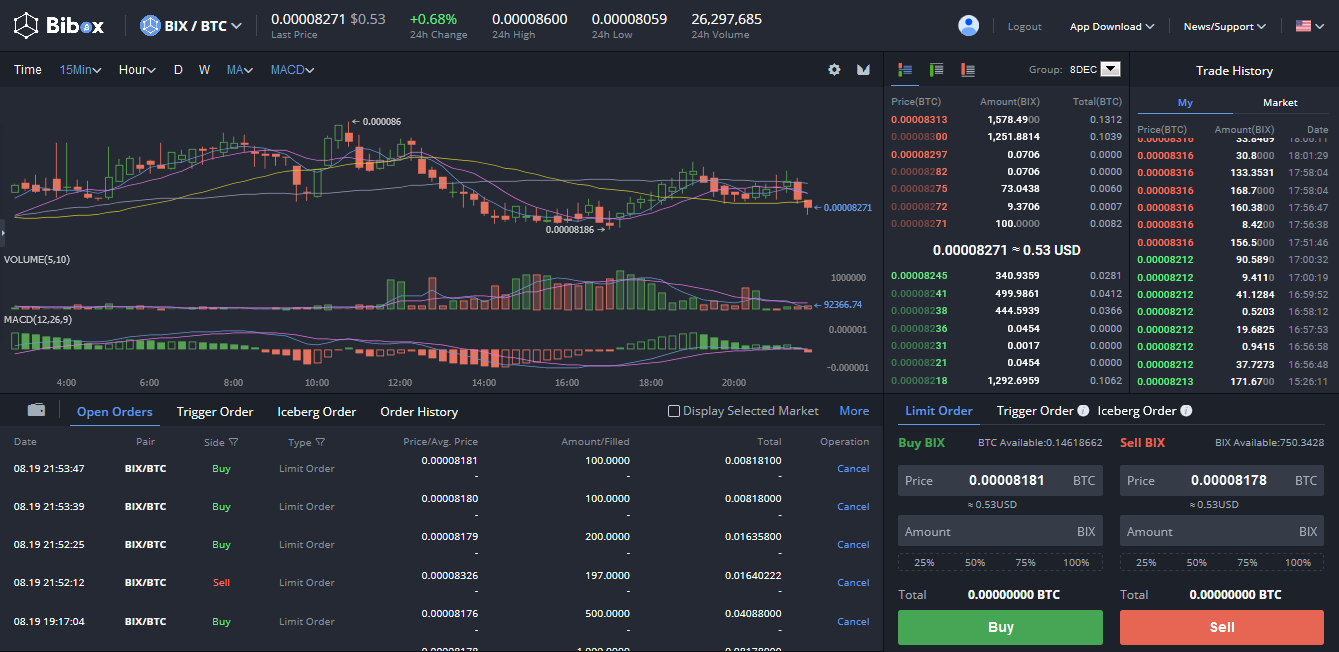Open MA indicator dropdown

click(x=240, y=70)
